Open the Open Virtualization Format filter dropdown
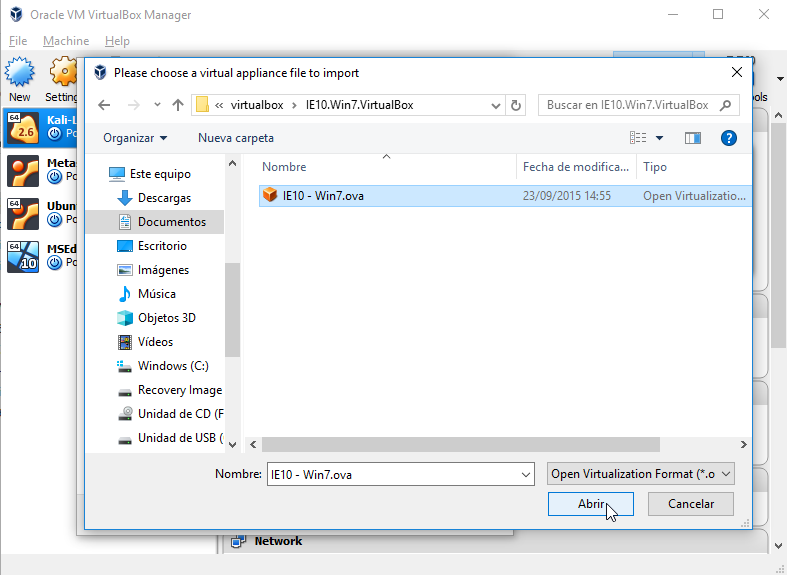The width and height of the screenshot is (787, 575). pos(641,474)
